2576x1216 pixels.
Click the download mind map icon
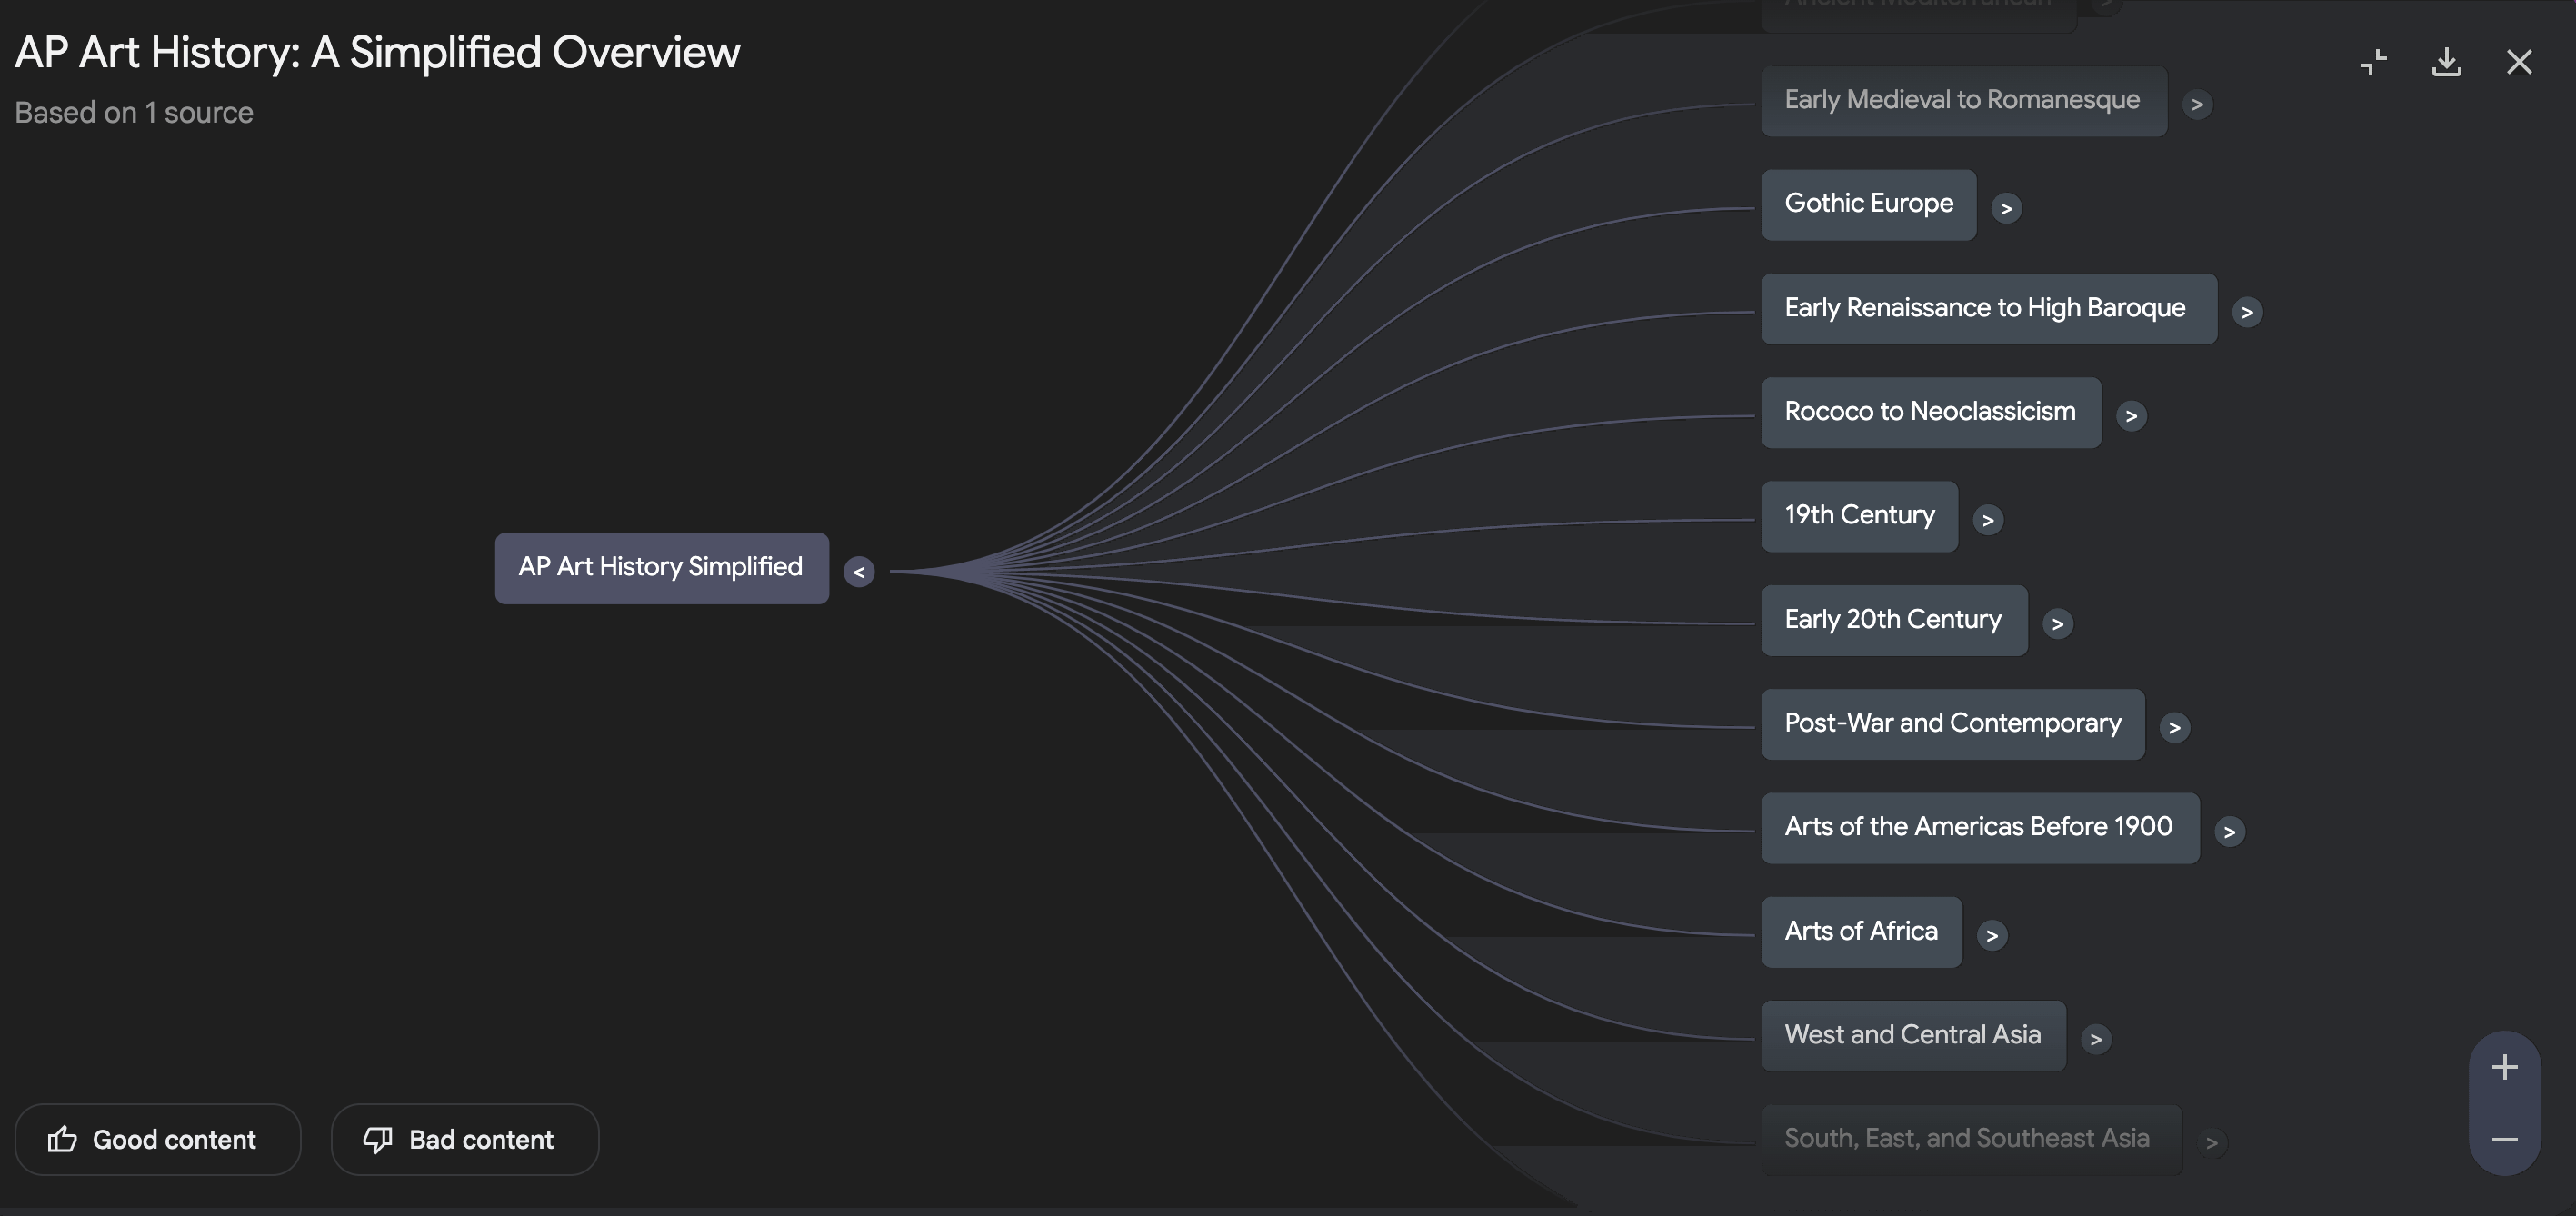click(x=2446, y=62)
